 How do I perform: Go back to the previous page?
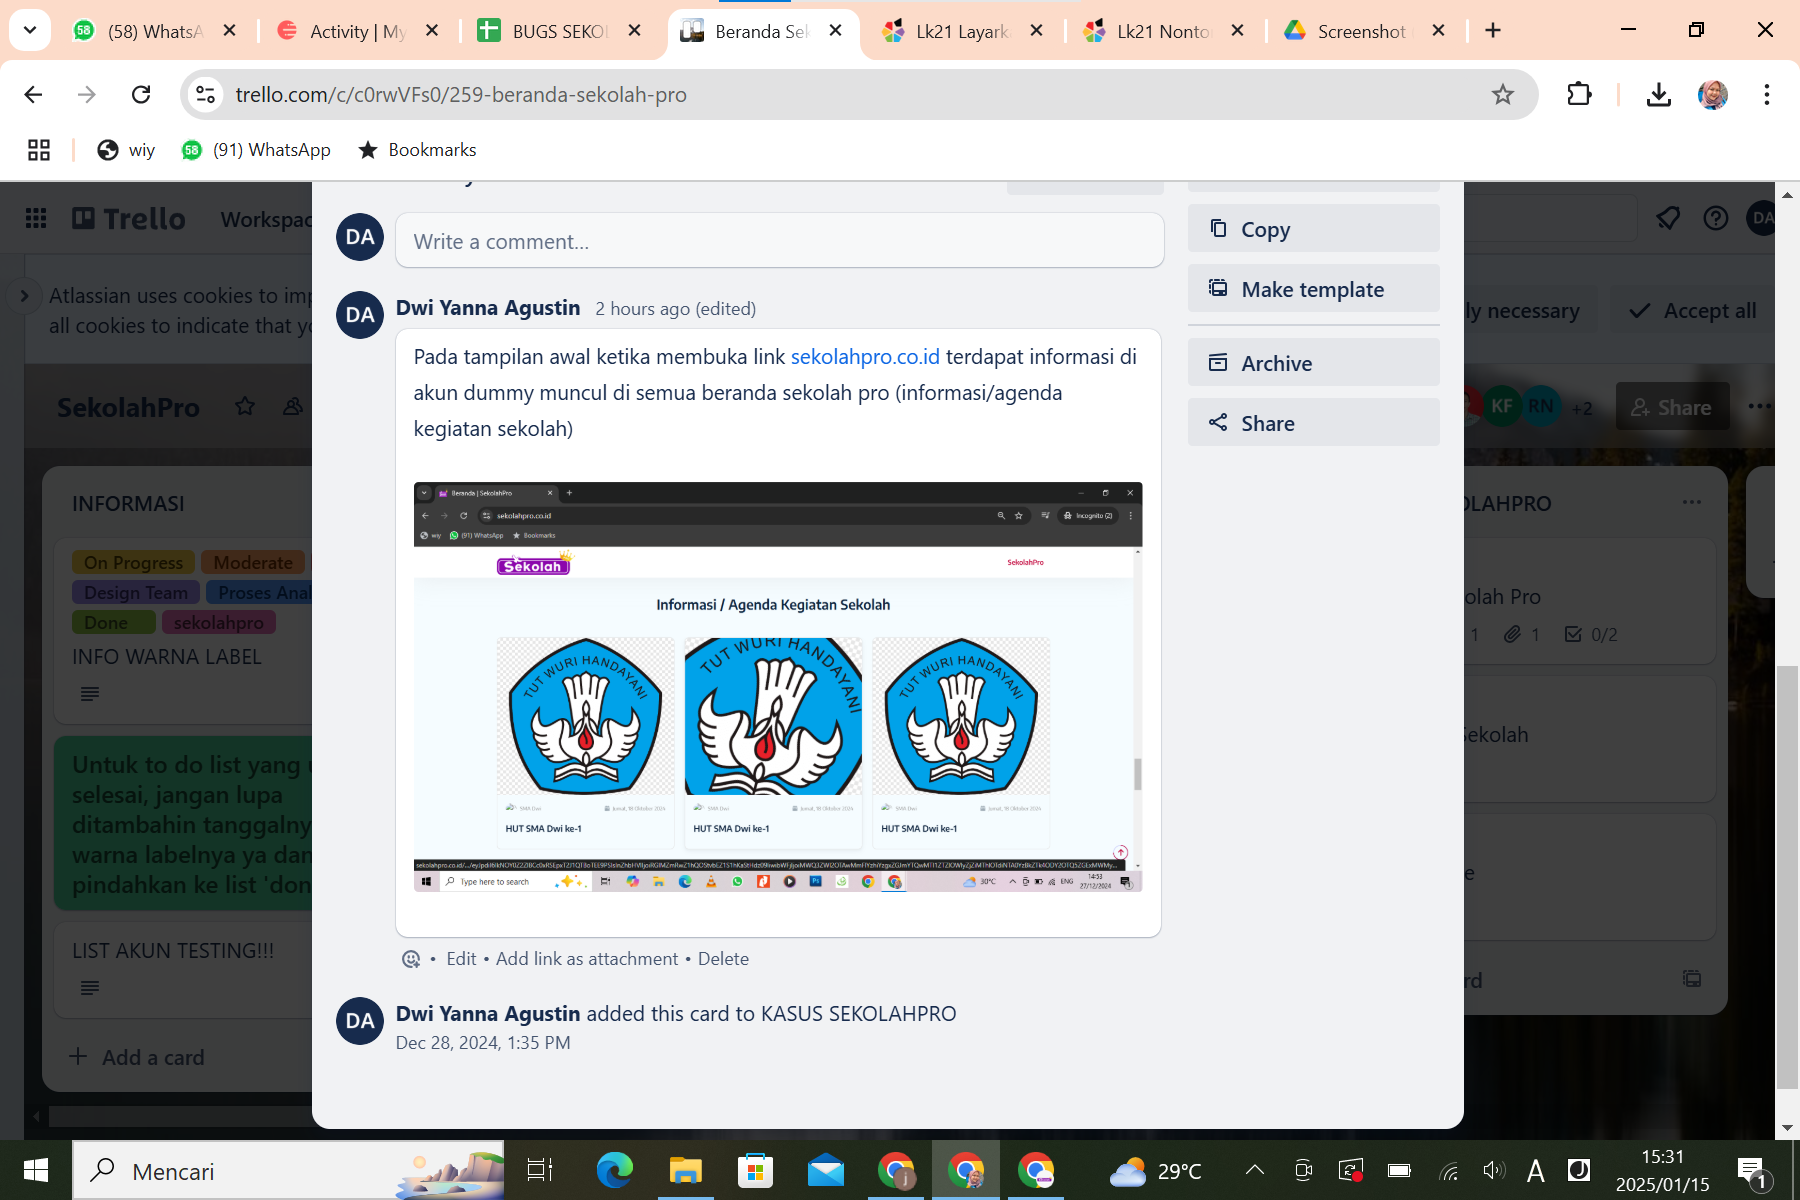(33, 95)
